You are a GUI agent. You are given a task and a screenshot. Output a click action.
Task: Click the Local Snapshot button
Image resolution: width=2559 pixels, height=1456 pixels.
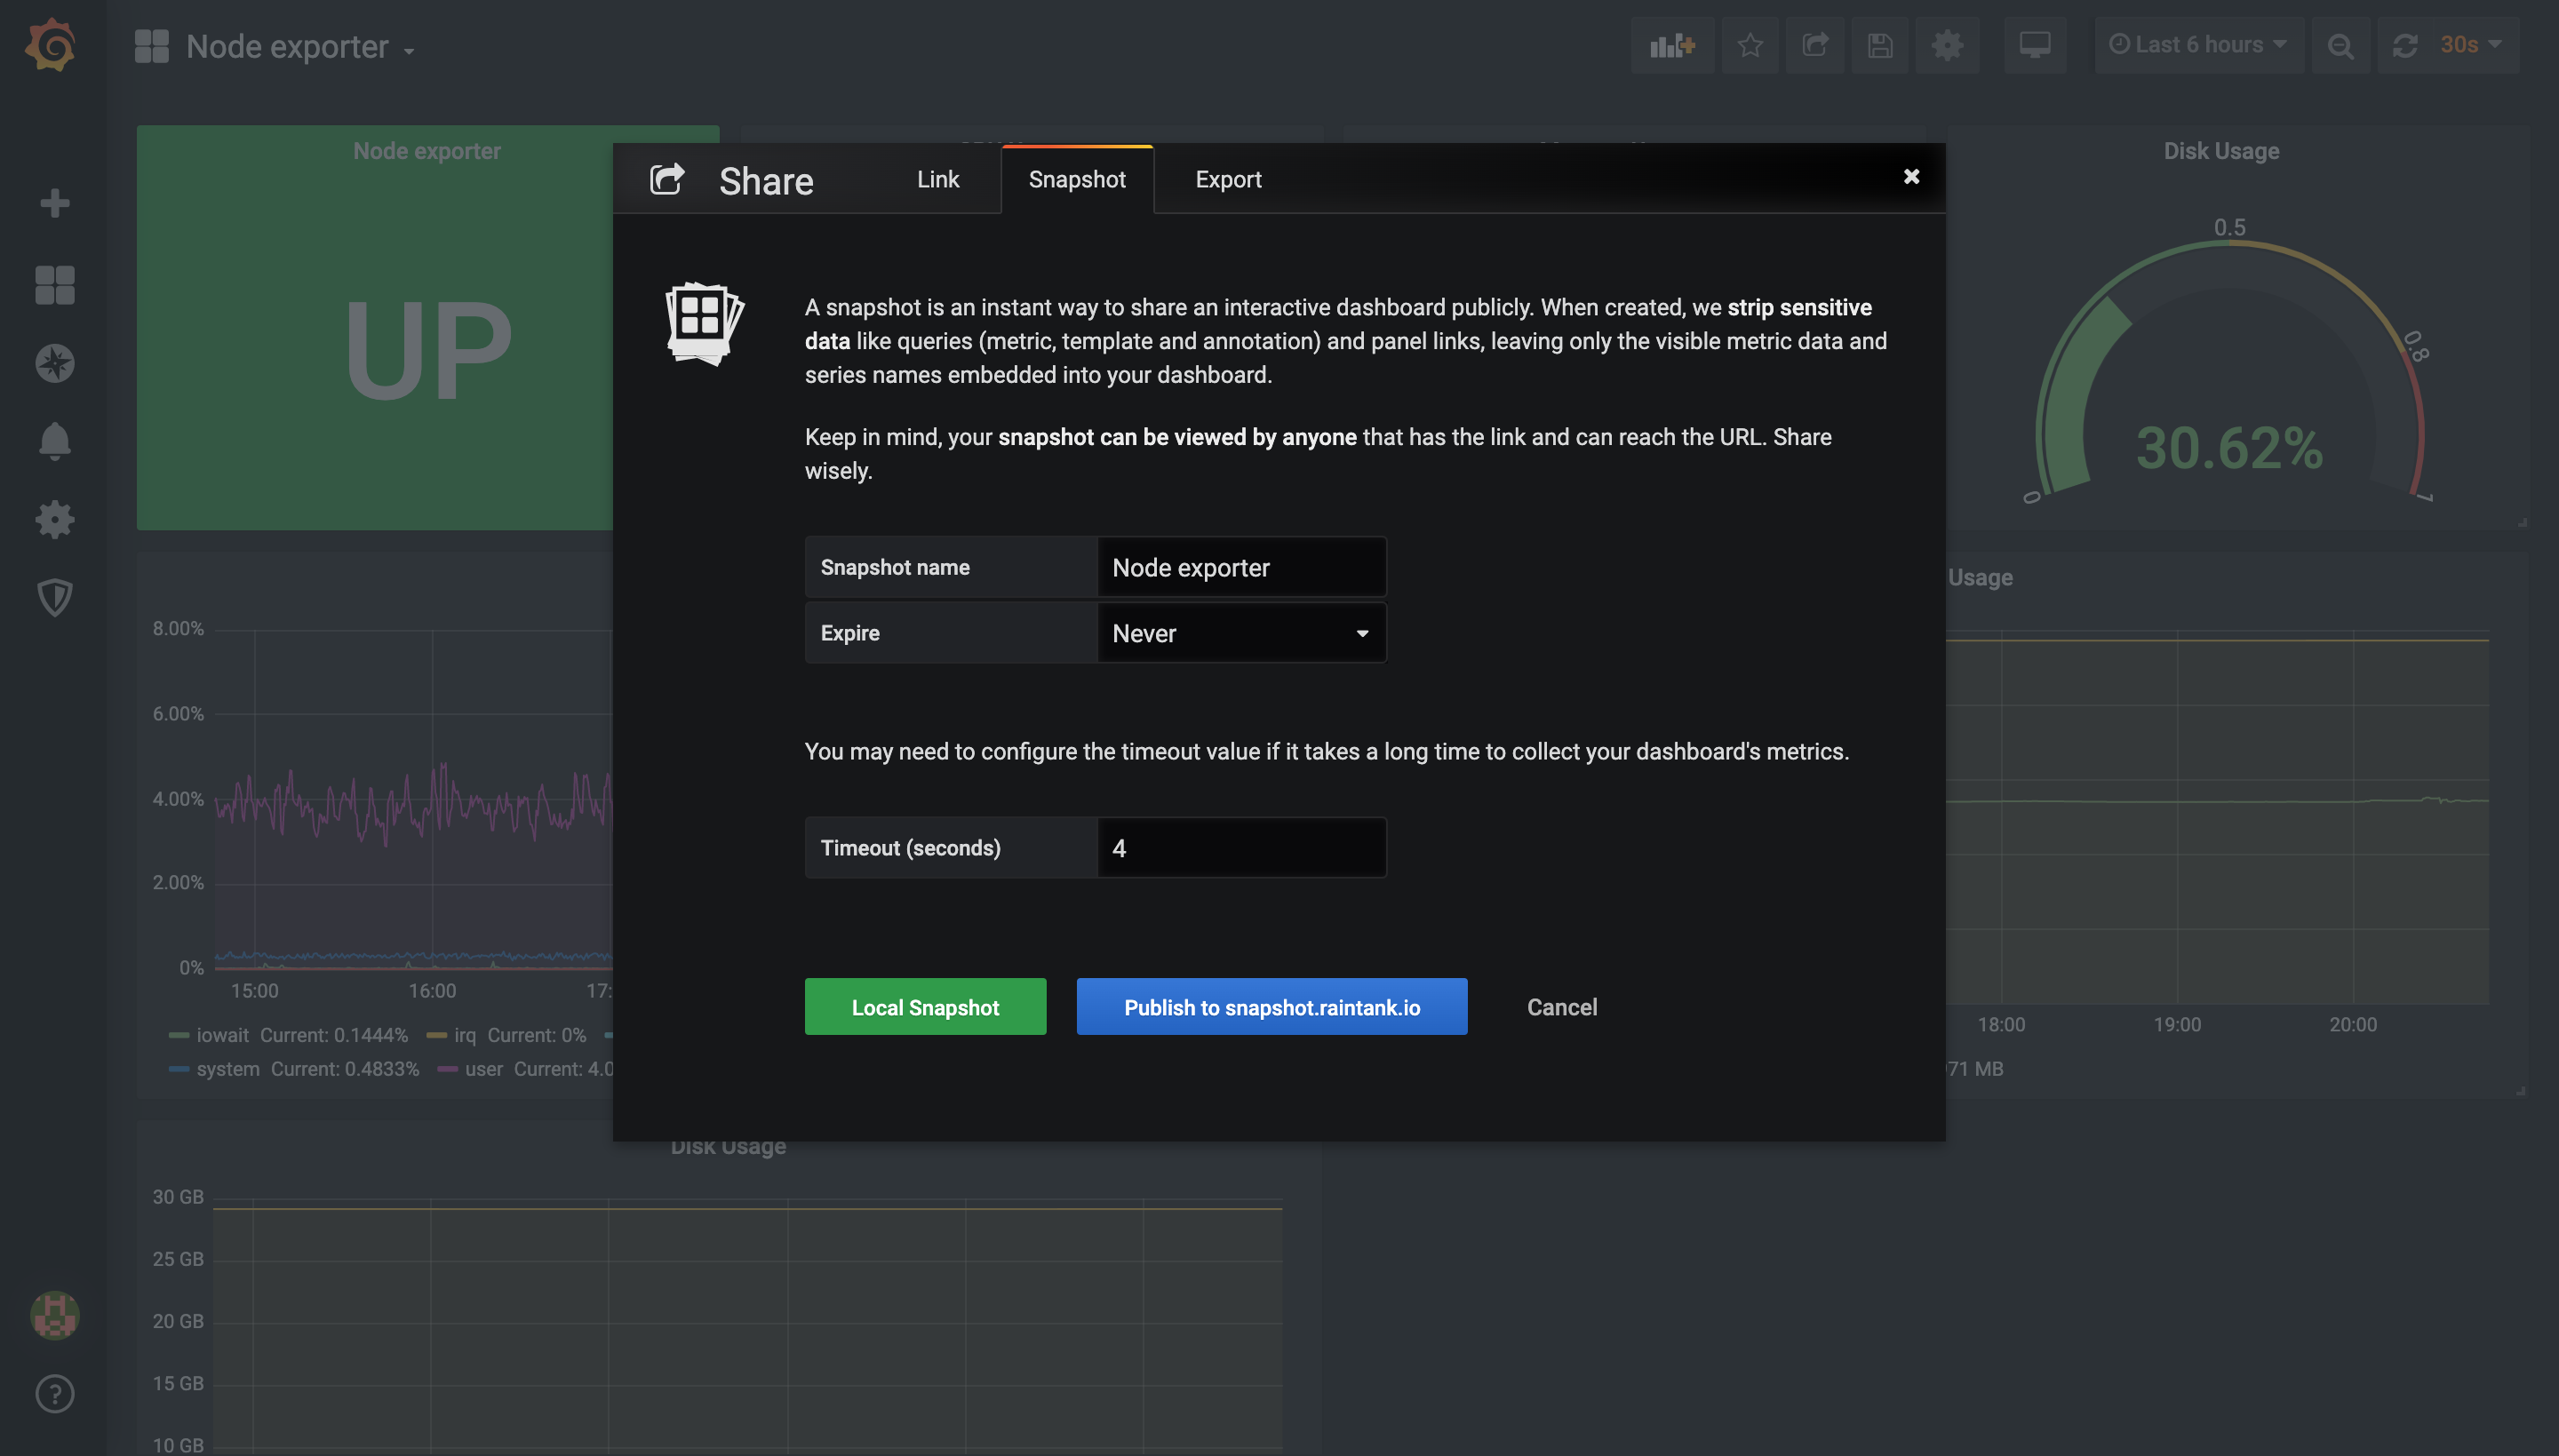point(925,1007)
